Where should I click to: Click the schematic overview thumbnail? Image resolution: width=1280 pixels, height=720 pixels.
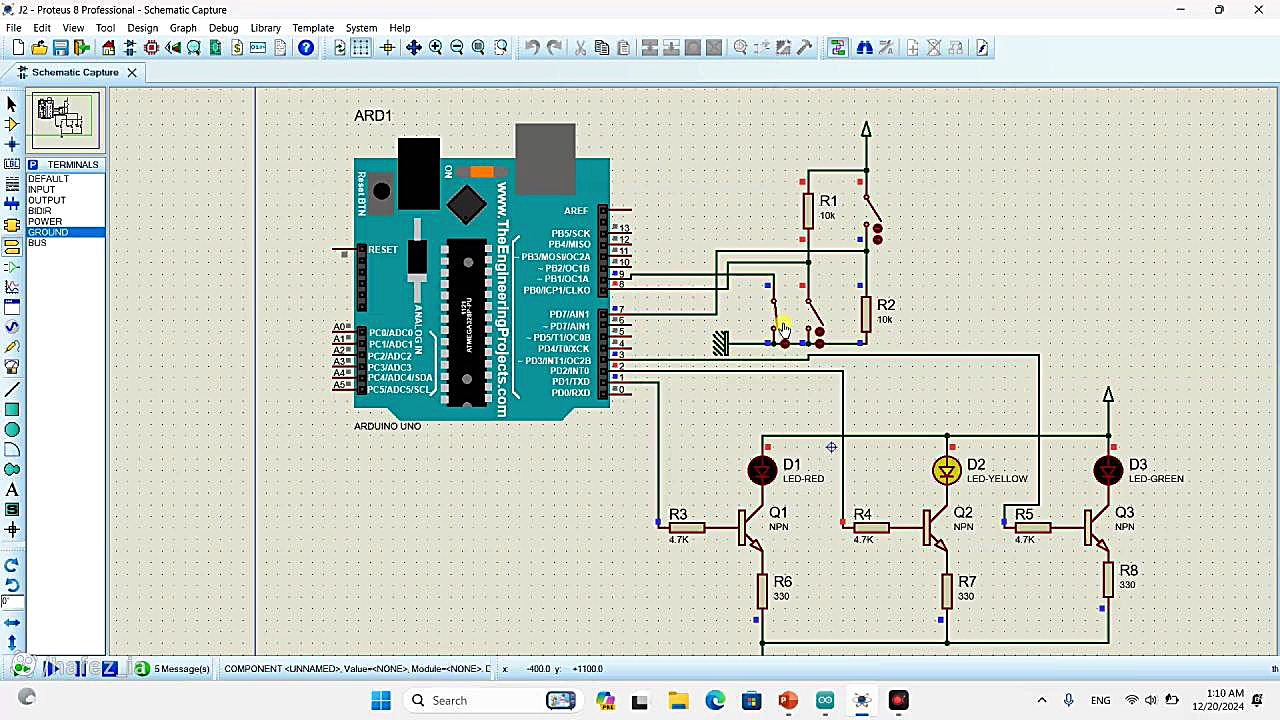pos(65,121)
